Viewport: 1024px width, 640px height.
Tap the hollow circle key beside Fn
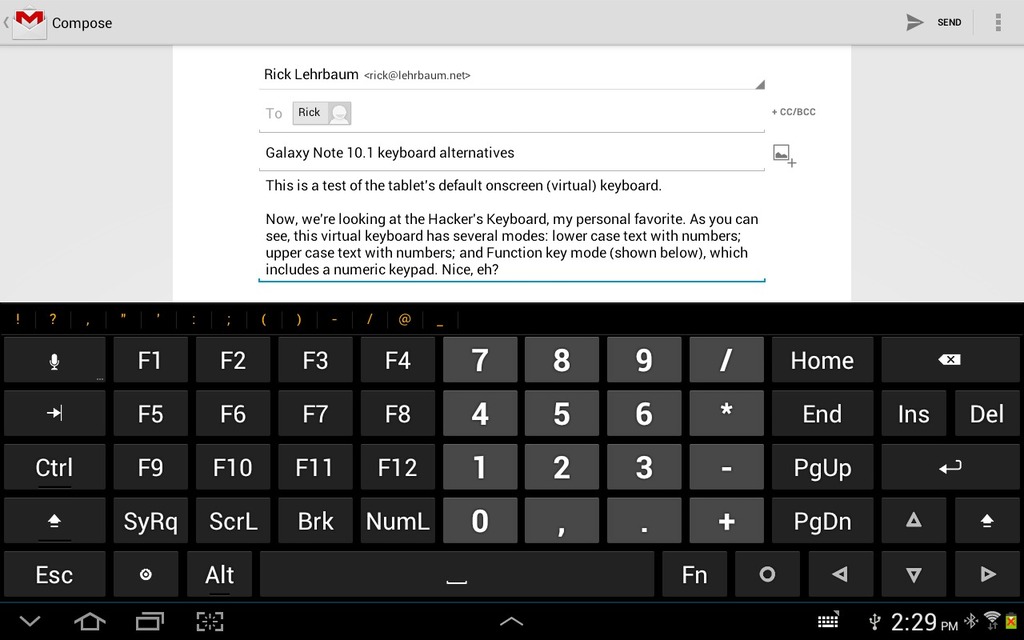click(x=767, y=574)
